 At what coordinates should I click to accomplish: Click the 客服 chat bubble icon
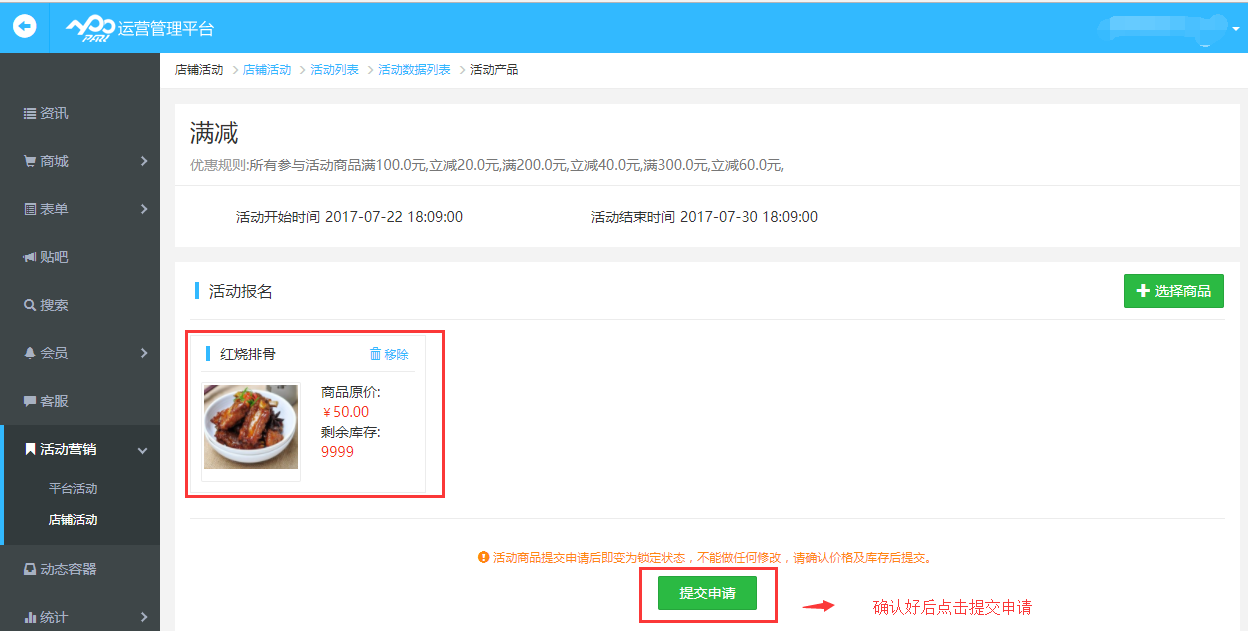pyautogui.click(x=30, y=401)
